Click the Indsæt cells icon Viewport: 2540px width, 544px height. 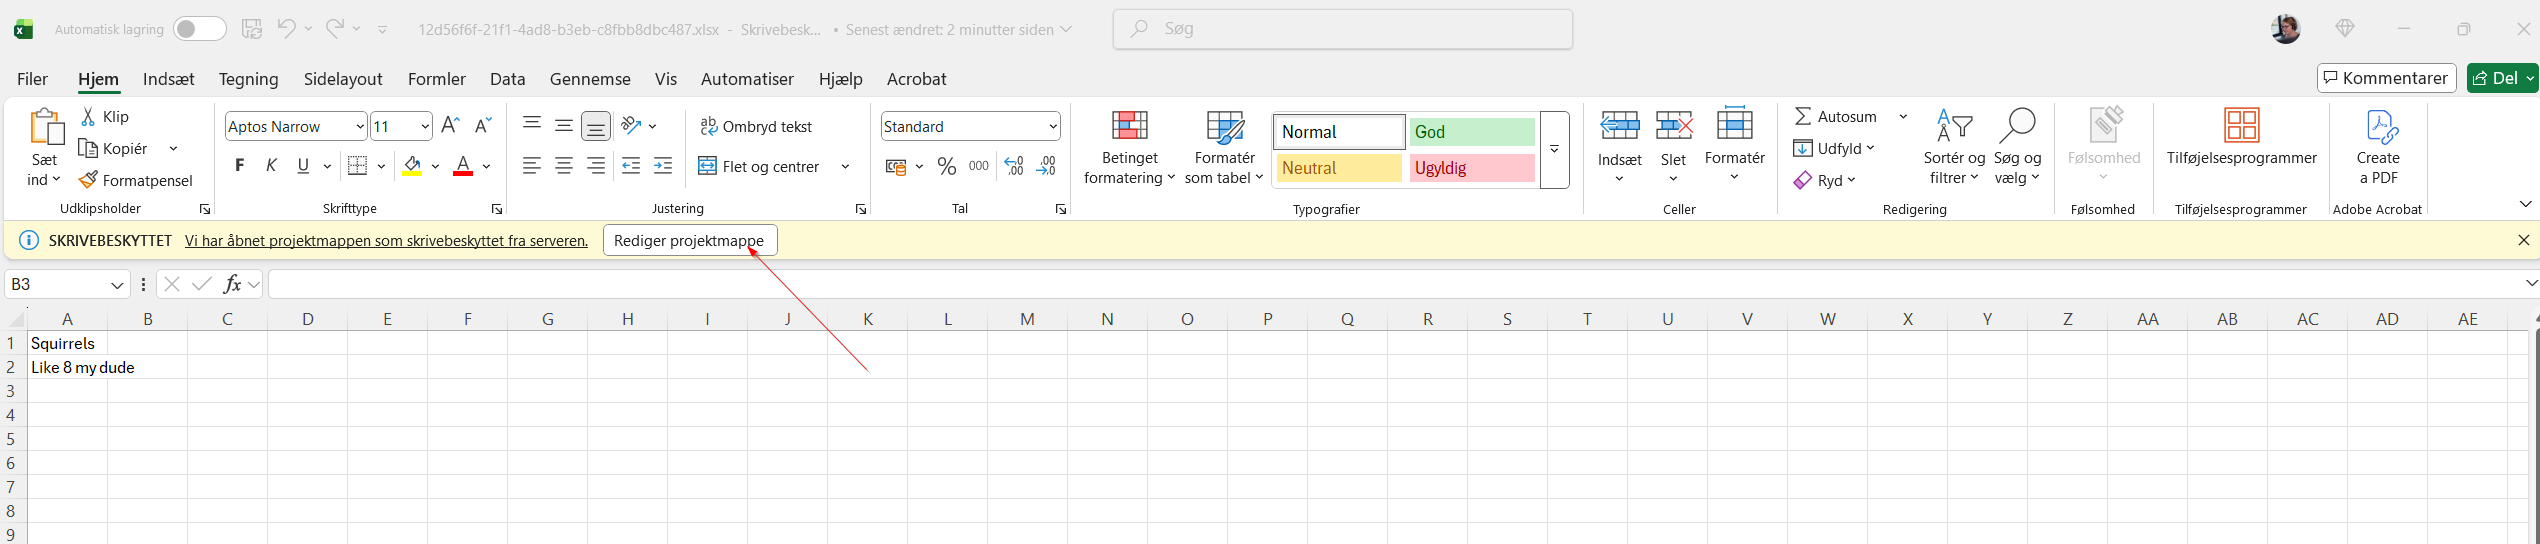pyautogui.click(x=1620, y=126)
